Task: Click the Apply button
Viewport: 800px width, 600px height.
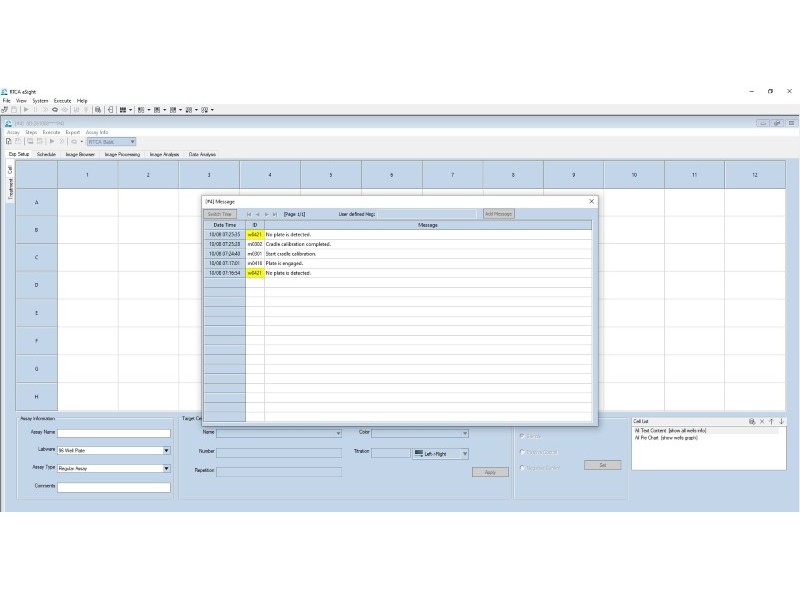Action: click(x=490, y=472)
